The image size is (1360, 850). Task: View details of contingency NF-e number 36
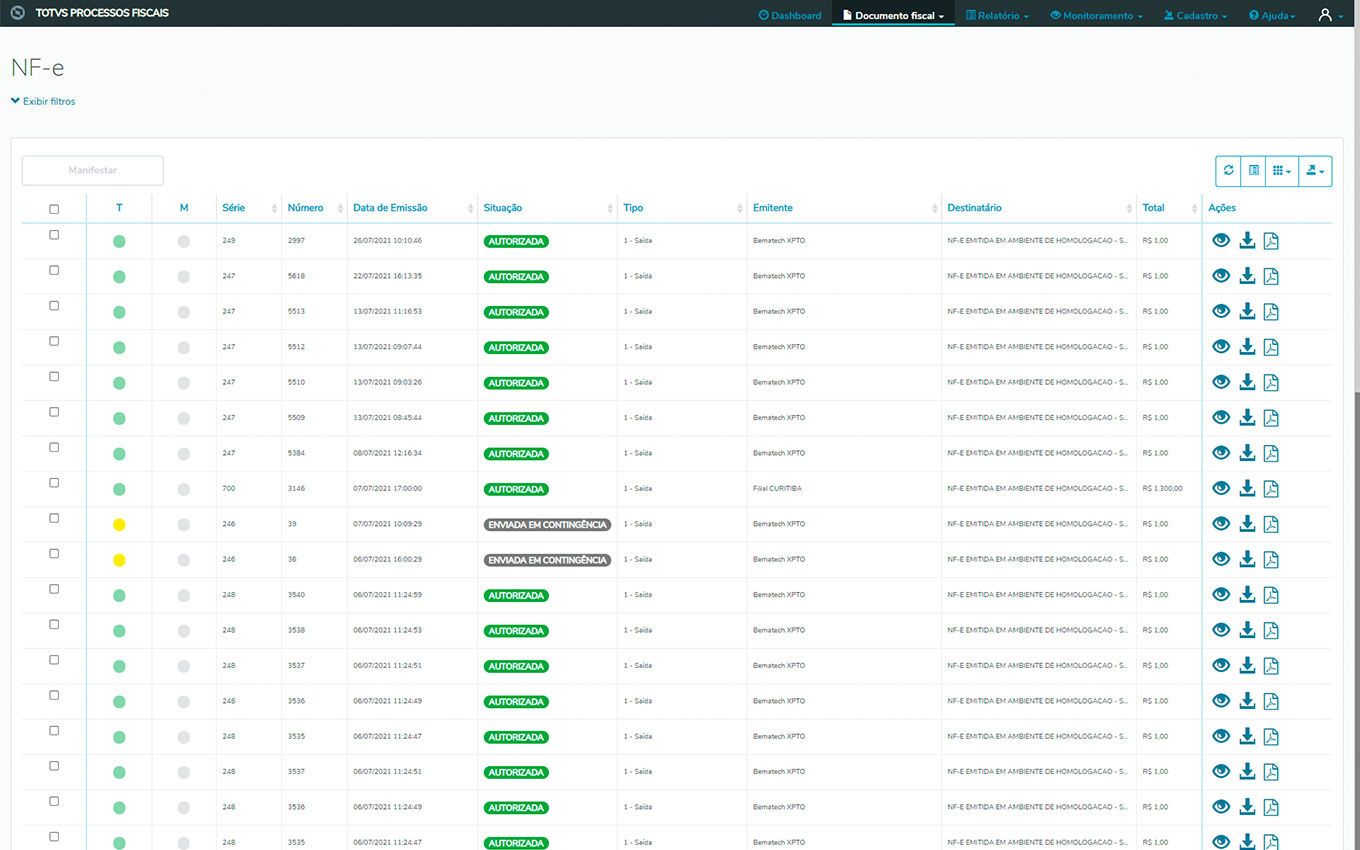[x=1220, y=560]
